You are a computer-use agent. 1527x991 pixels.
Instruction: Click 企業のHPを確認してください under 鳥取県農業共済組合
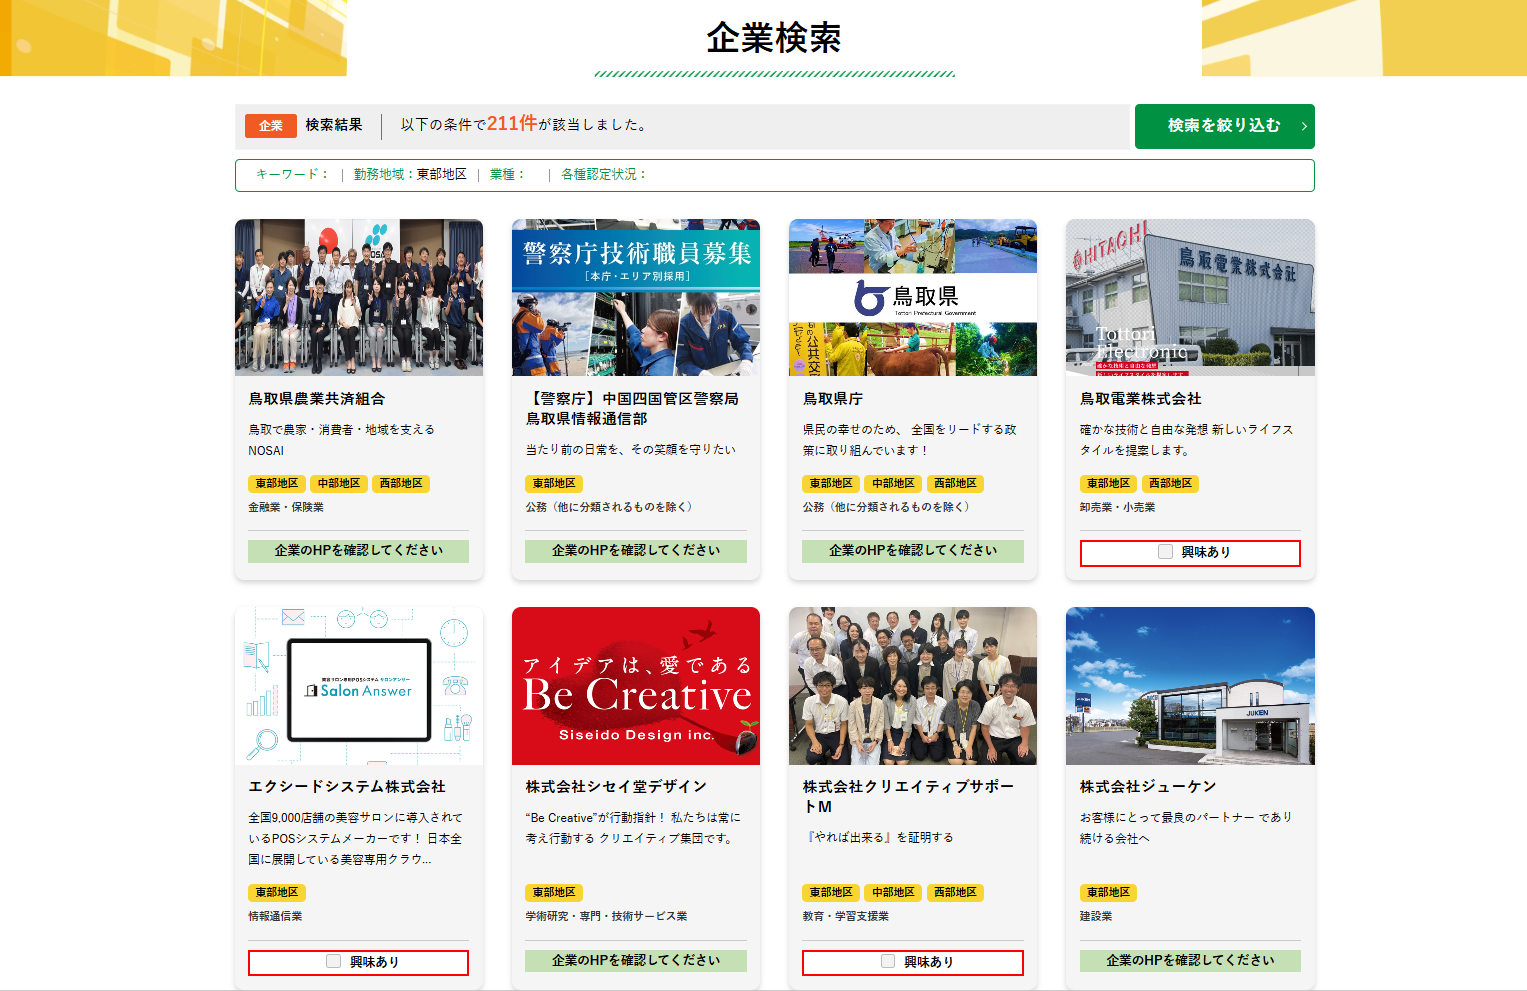[x=359, y=551]
